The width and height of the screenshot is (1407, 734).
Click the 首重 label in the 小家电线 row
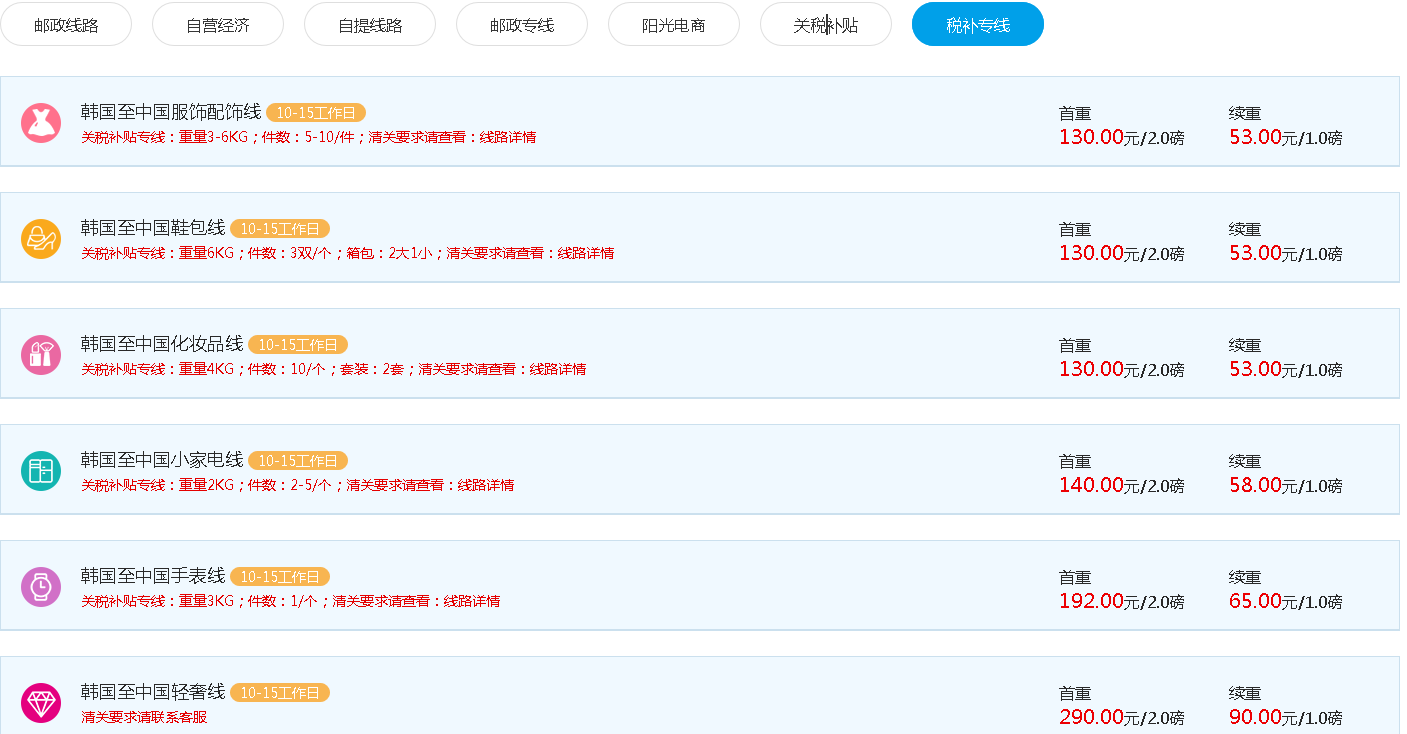point(1075,462)
